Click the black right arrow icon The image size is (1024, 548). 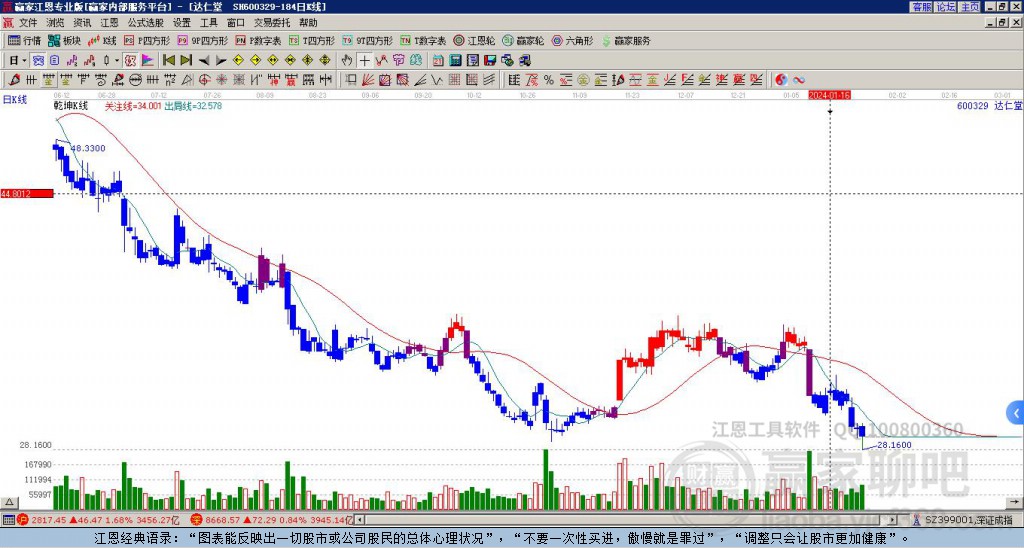[x=221, y=61]
